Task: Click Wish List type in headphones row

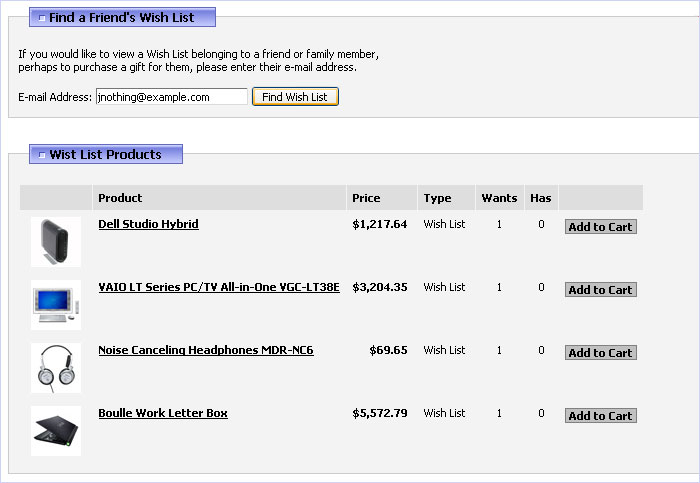Action: coord(444,350)
